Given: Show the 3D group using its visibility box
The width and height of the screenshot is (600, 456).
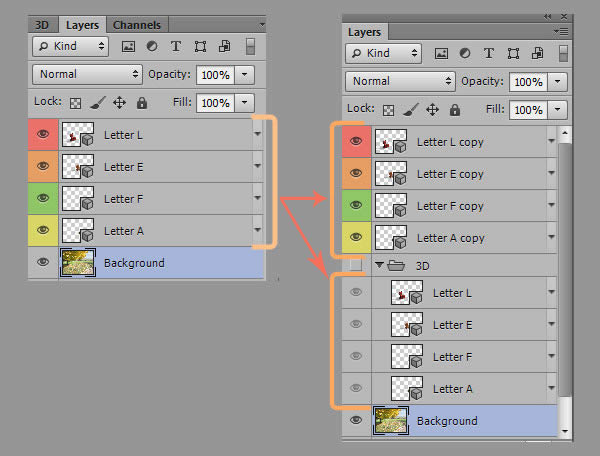Looking at the screenshot, I should tap(355, 264).
